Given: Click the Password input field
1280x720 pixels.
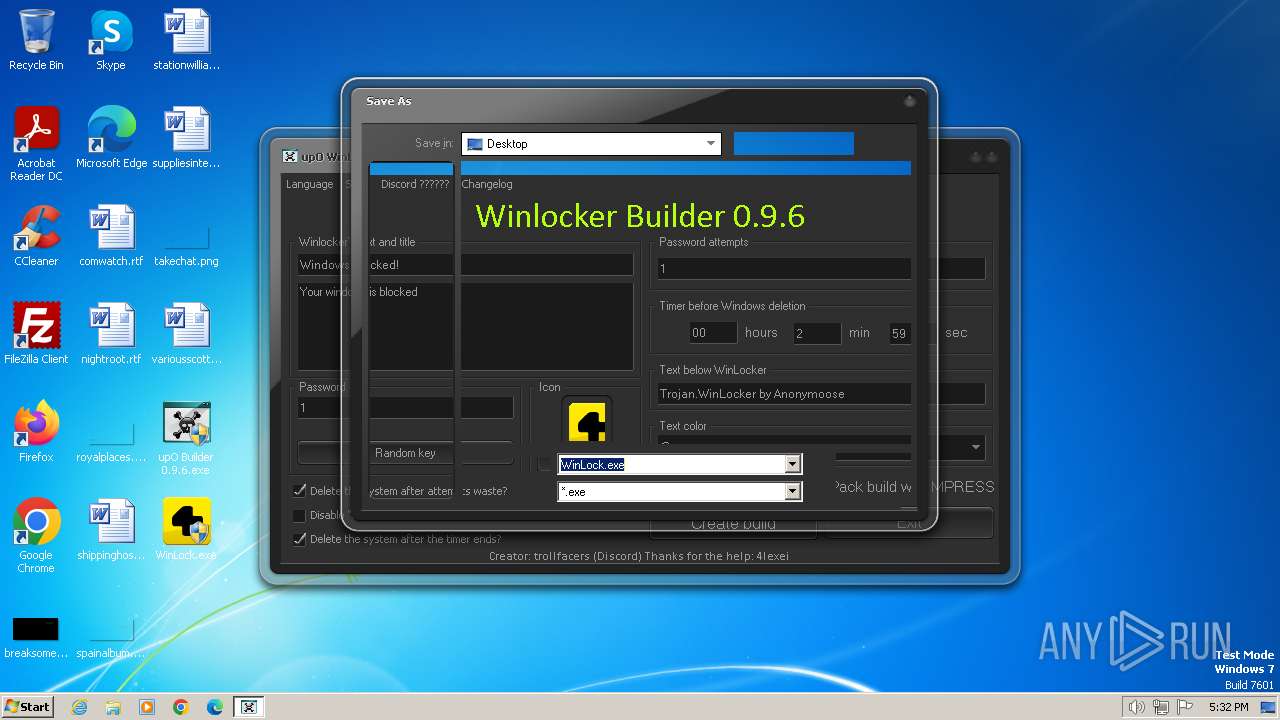Looking at the screenshot, I should click(x=405, y=408).
